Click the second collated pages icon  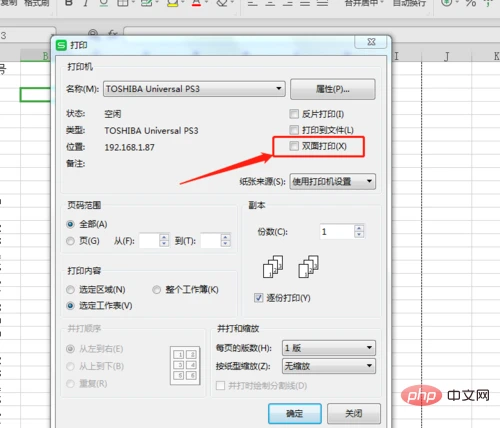point(308,267)
